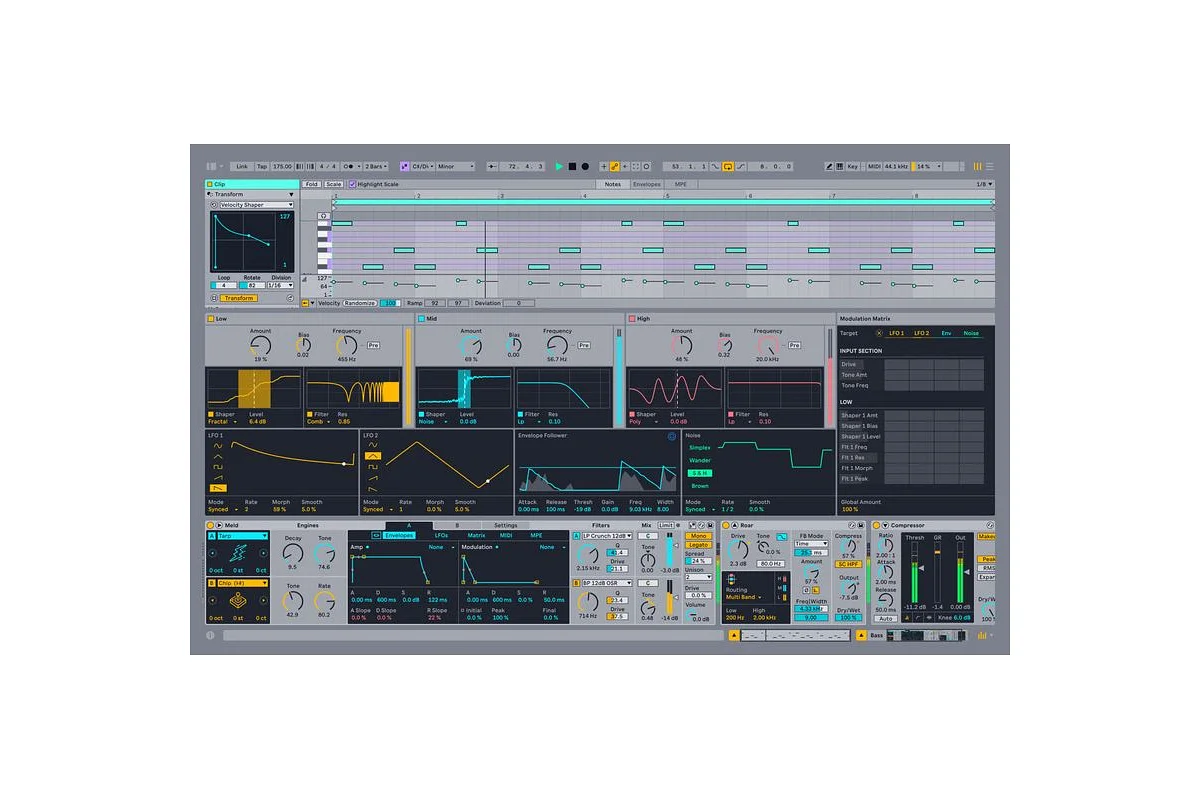Image resolution: width=1200 pixels, height=800 pixels.
Task: Start playback with the green Play button
Action: (560, 166)
